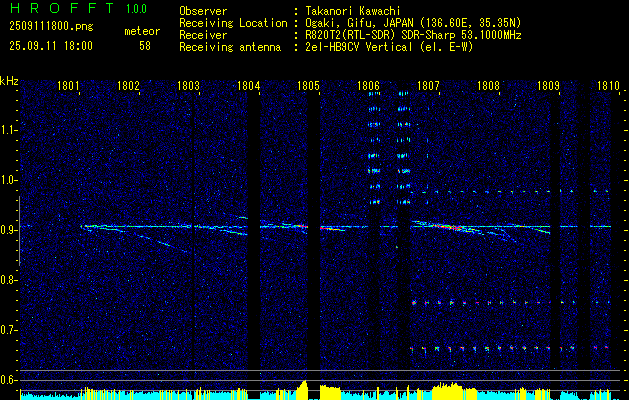The height and width of the screenshot is (400, 629).
Task: Click the Receiving Location label
Action: tap(233, 23)
